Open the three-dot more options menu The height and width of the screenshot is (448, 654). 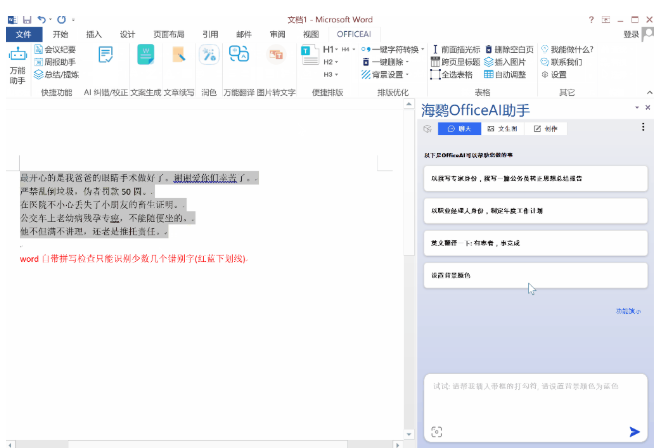coord(643,127)
